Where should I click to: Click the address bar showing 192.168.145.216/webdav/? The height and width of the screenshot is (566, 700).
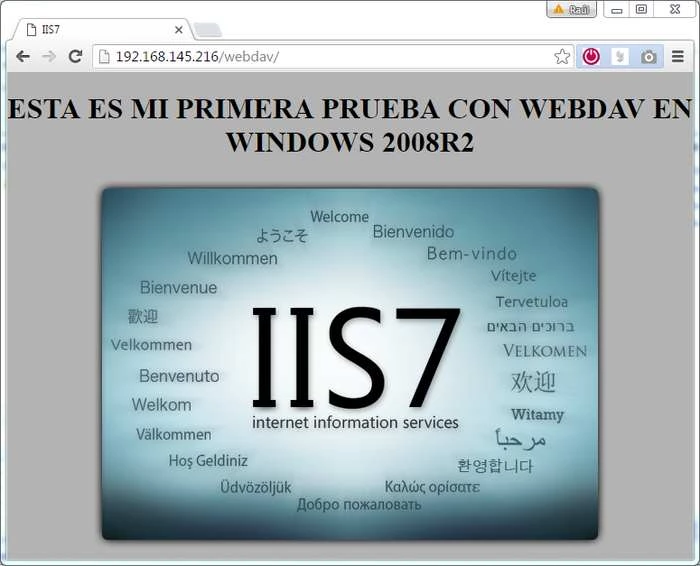pos(333,57)
